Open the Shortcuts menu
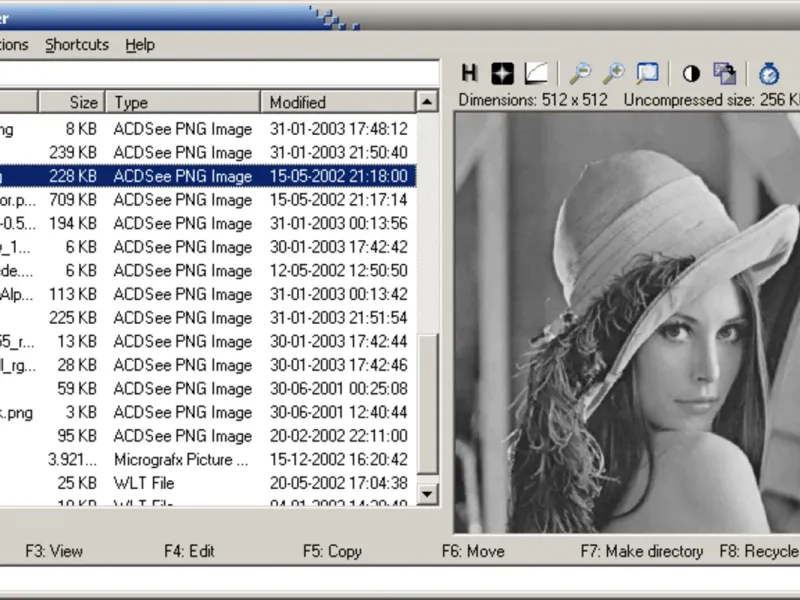The image size is (800, 600). pyautogui.click(x=77, y=45)
